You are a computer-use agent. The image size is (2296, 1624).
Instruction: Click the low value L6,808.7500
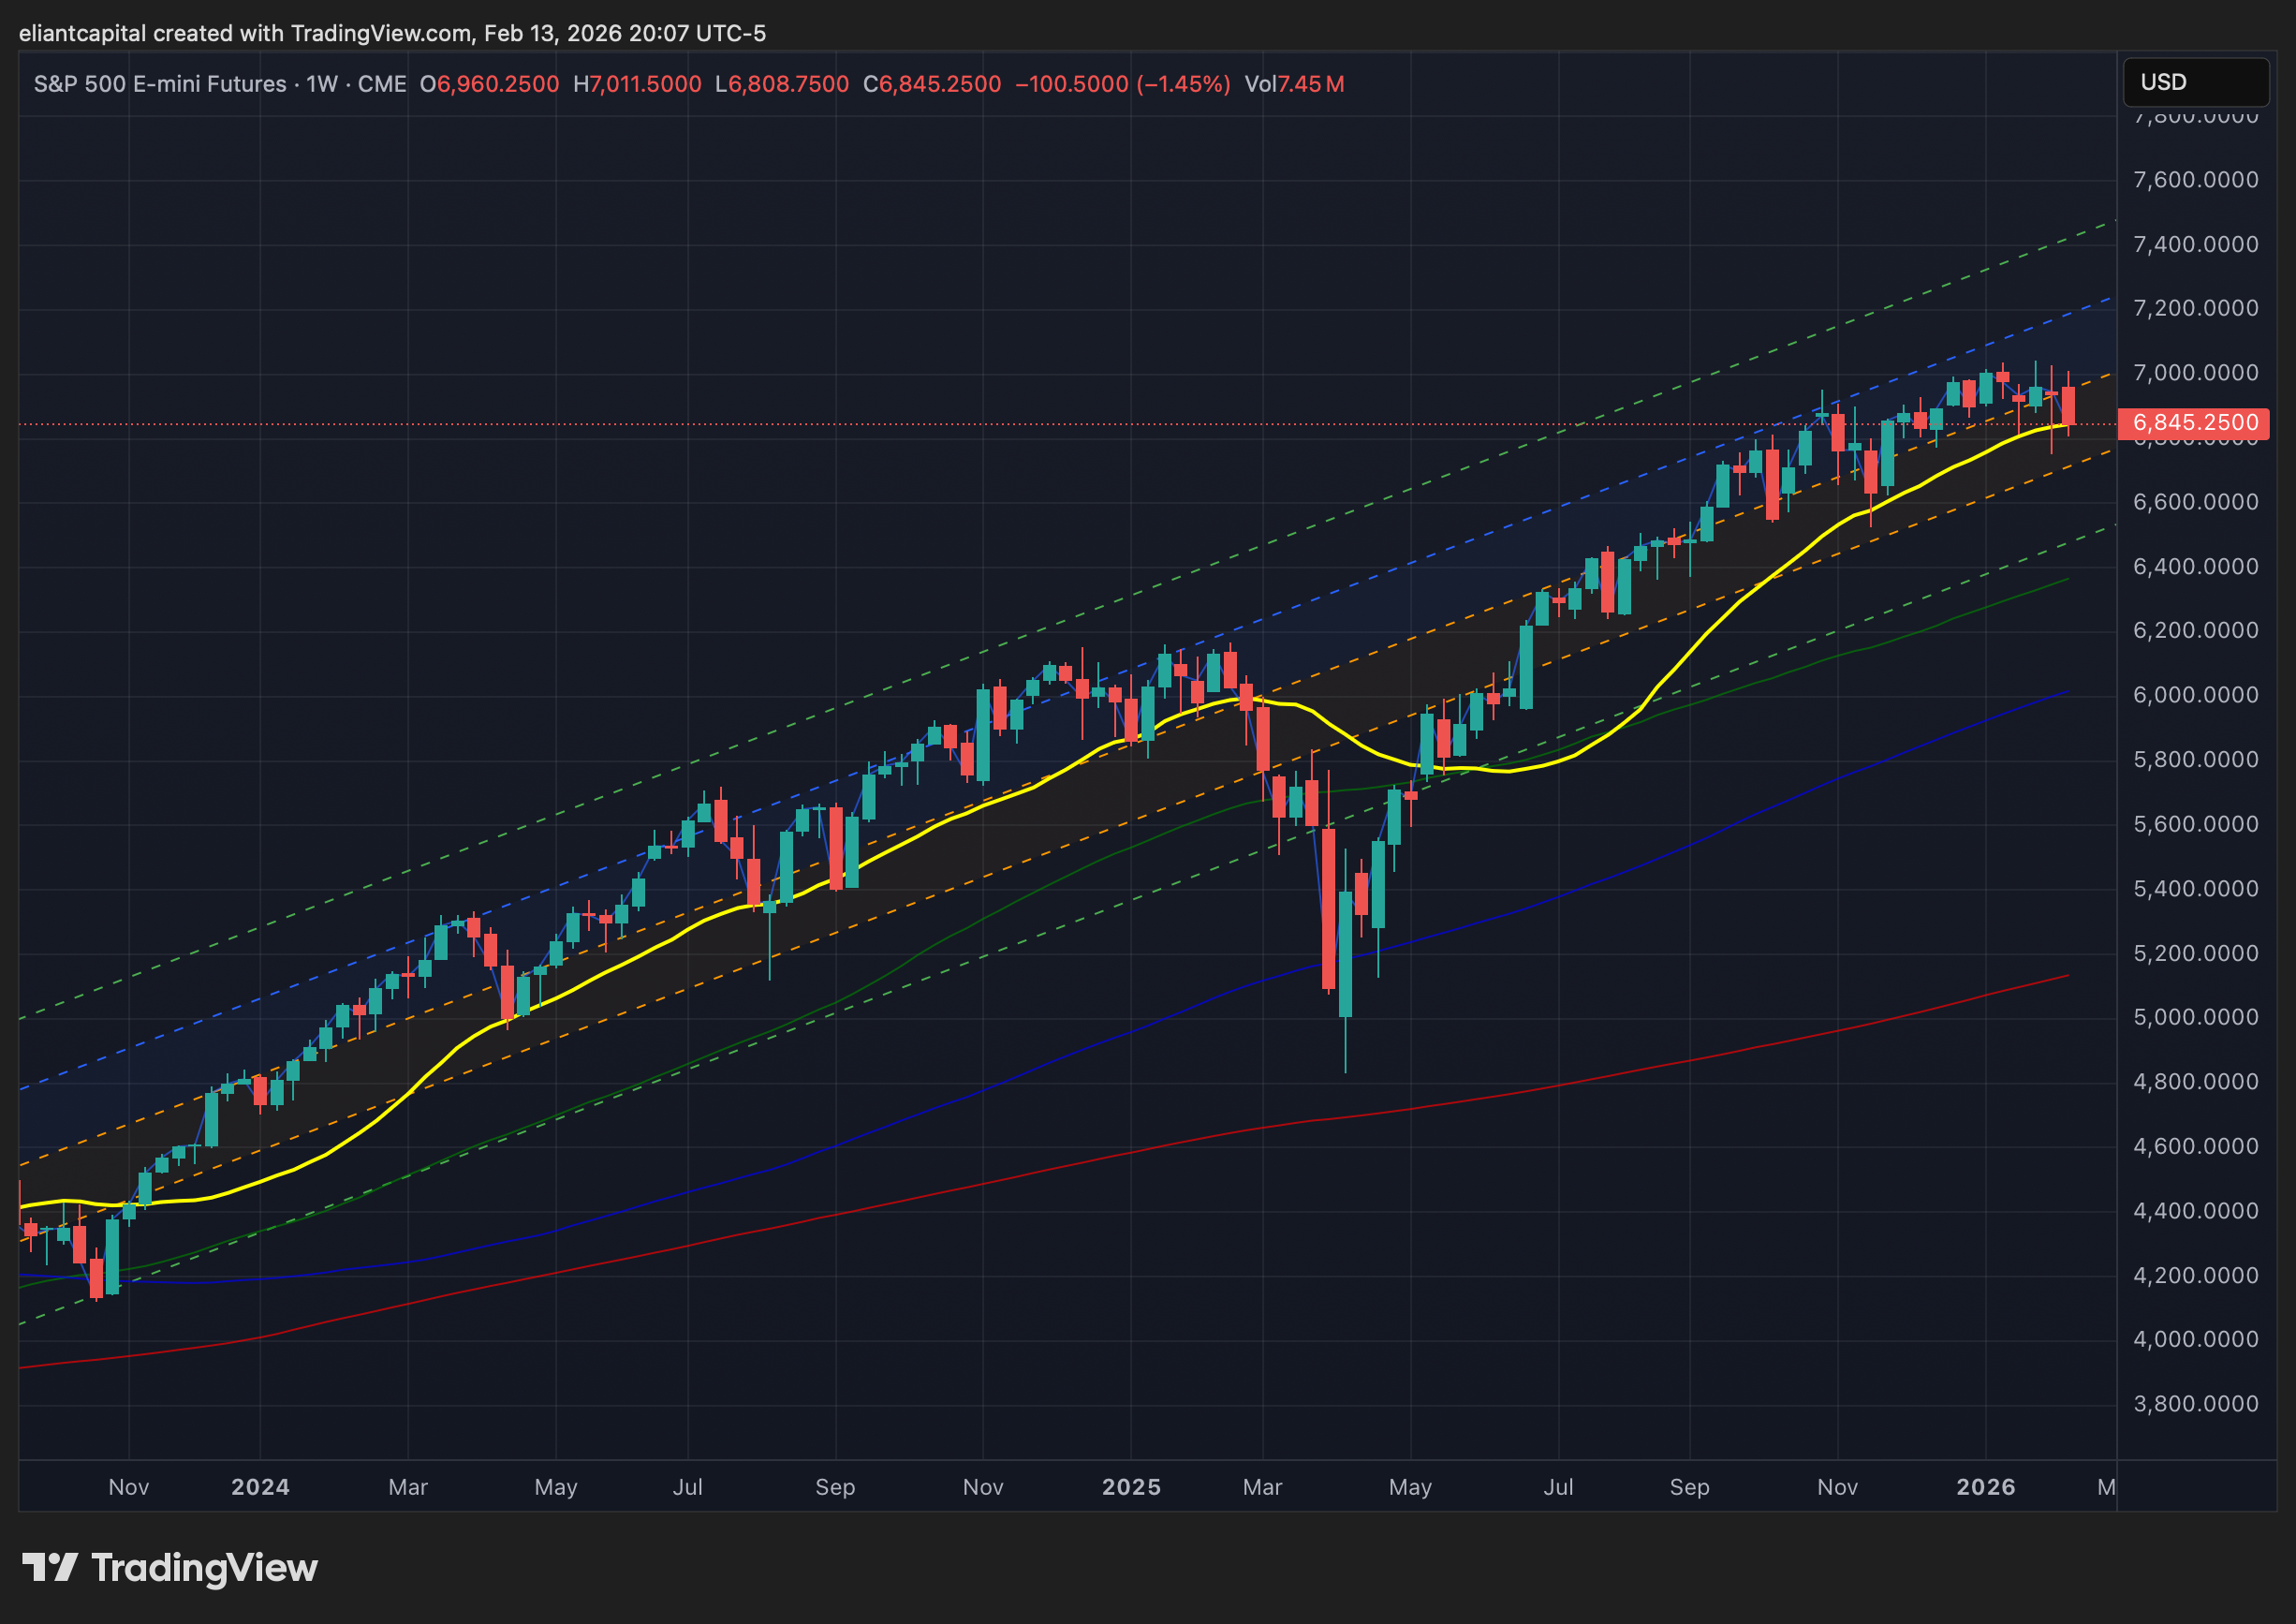[x=781, y=84]
